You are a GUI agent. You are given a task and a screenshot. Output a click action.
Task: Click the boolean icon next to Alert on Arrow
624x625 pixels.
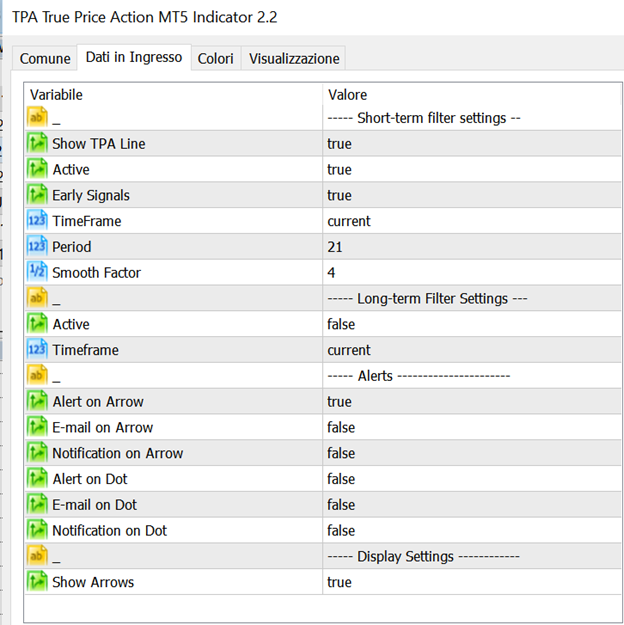coord(37,402)
